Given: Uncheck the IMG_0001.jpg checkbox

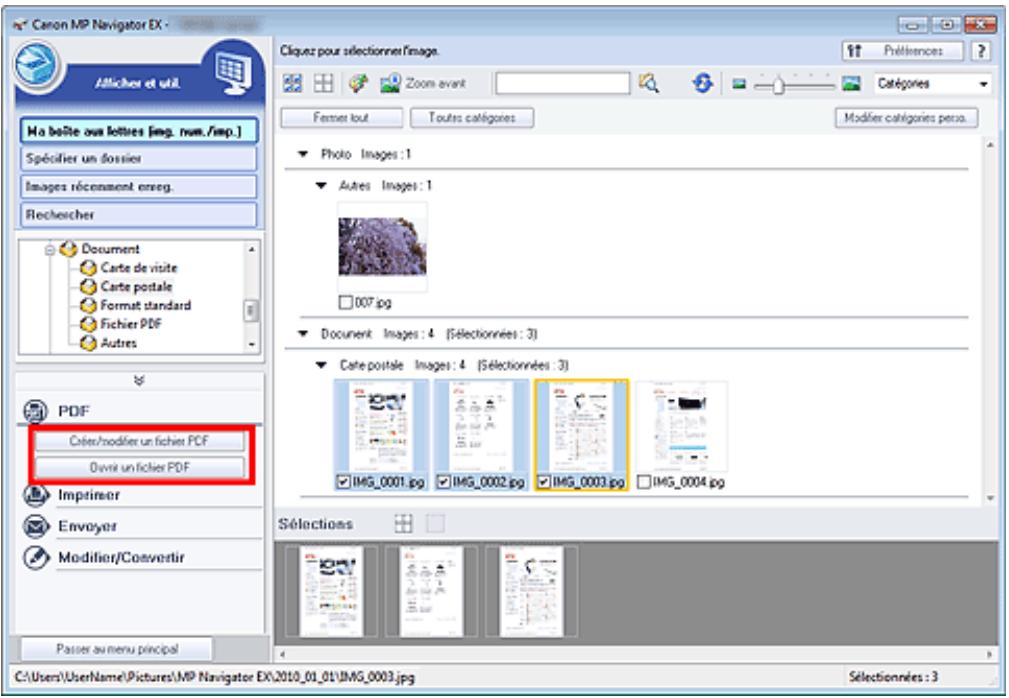Looking at the screenshot, I should (x=344, y=482).
